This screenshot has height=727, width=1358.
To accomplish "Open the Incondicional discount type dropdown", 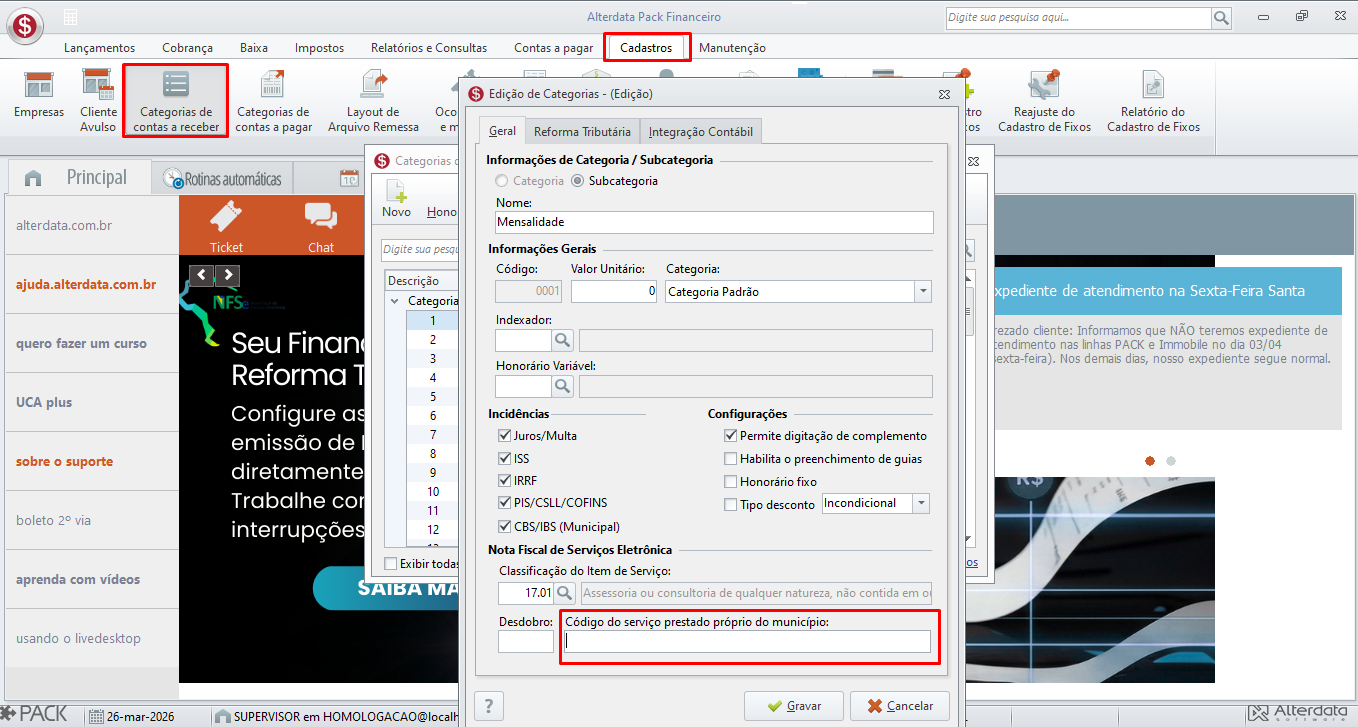I will (x=921, y=503).
